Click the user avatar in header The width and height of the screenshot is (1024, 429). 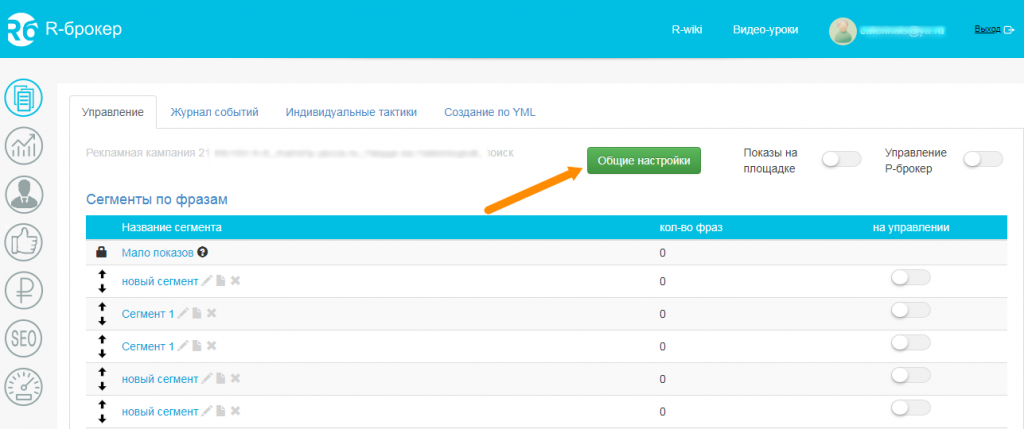(842, 30)
